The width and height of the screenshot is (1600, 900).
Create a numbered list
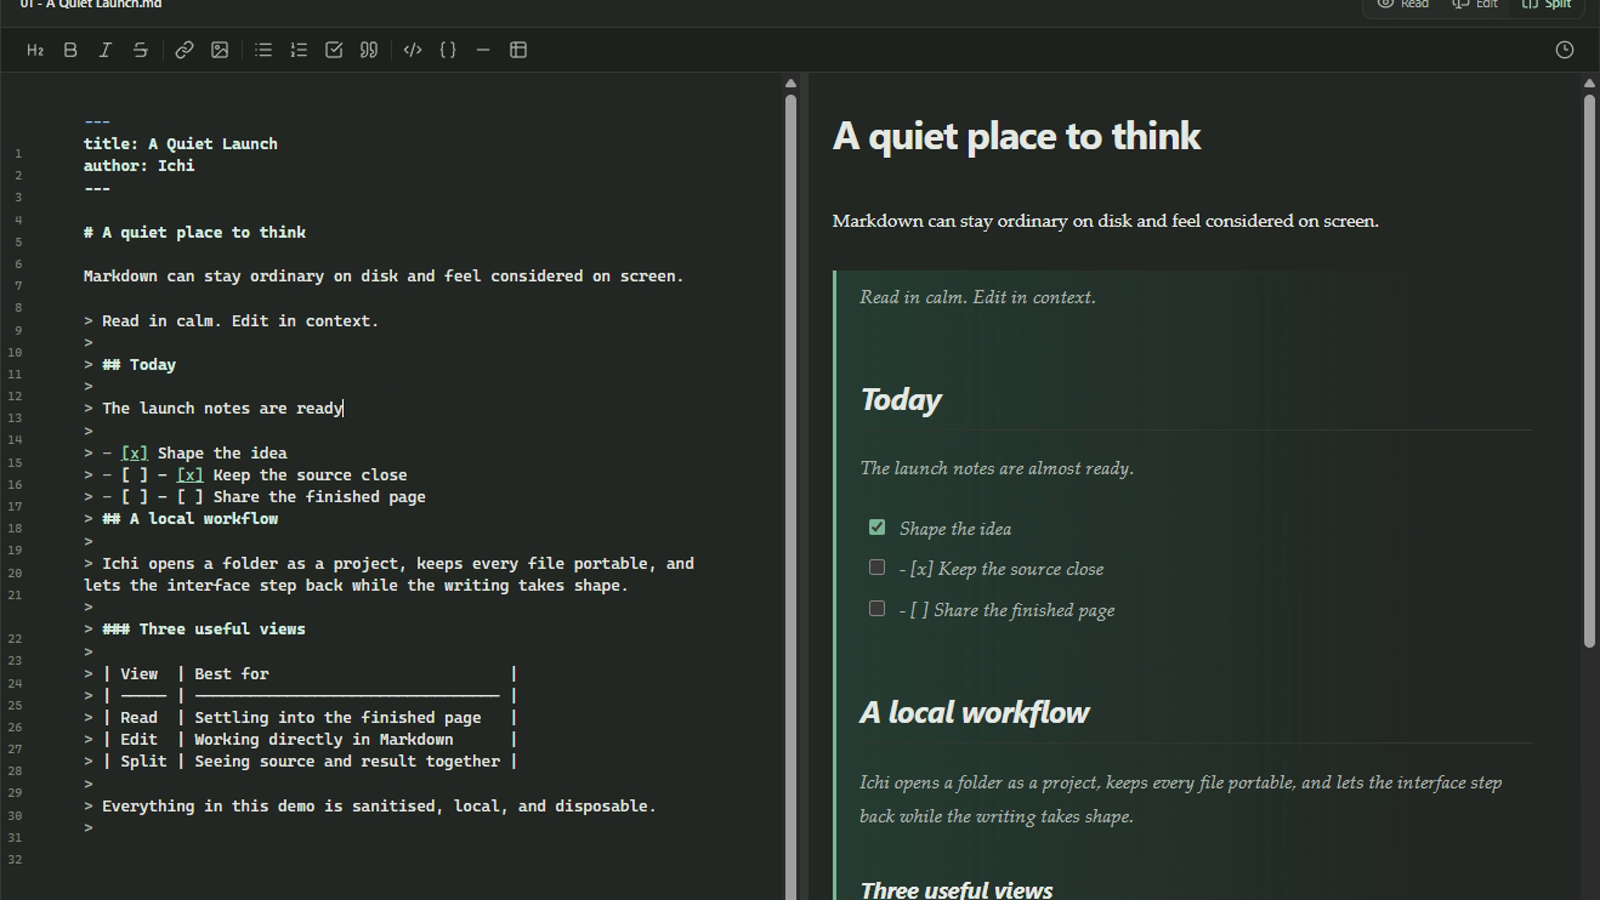[298, 50]
